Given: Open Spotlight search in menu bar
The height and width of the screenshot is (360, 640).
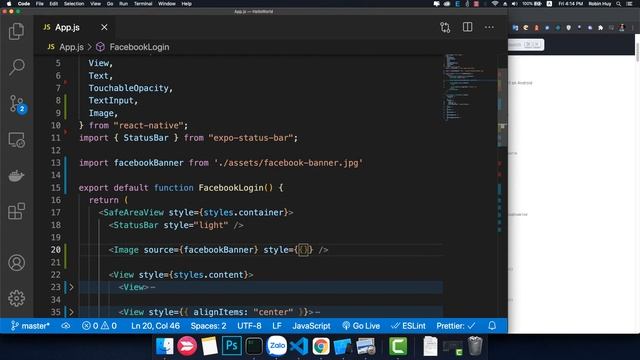Looking at the screenshot, I should pyautogui.click(x=618, y=4).
